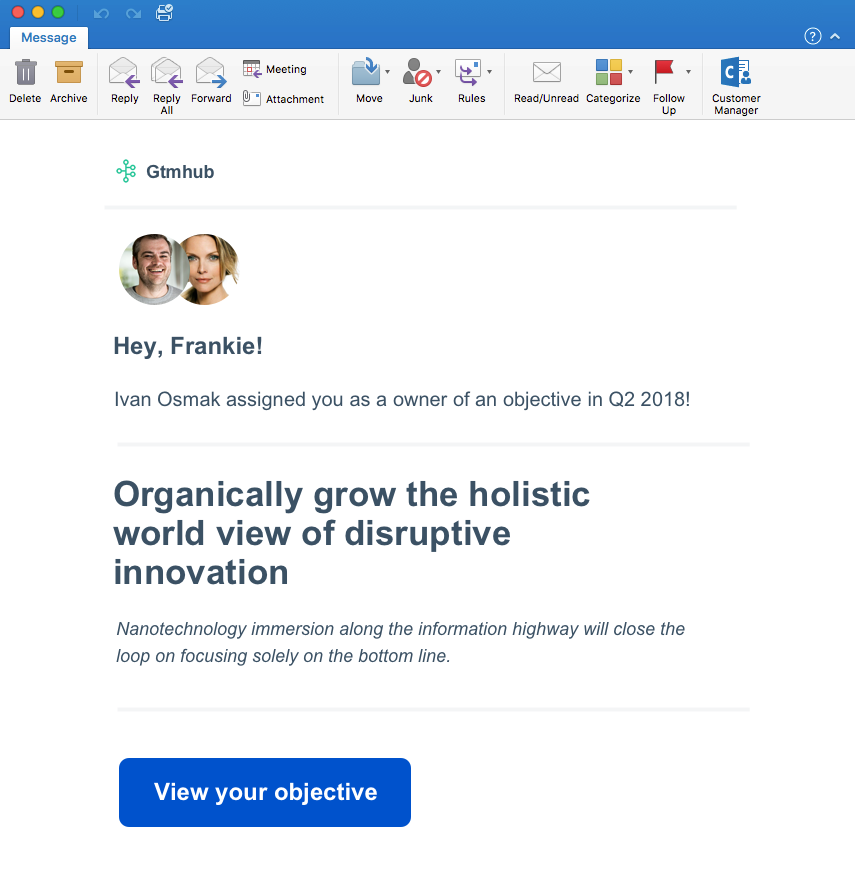Forward this message
This screenshot has width=855, height=886.
pyautogui.click(x=211, y=81)
